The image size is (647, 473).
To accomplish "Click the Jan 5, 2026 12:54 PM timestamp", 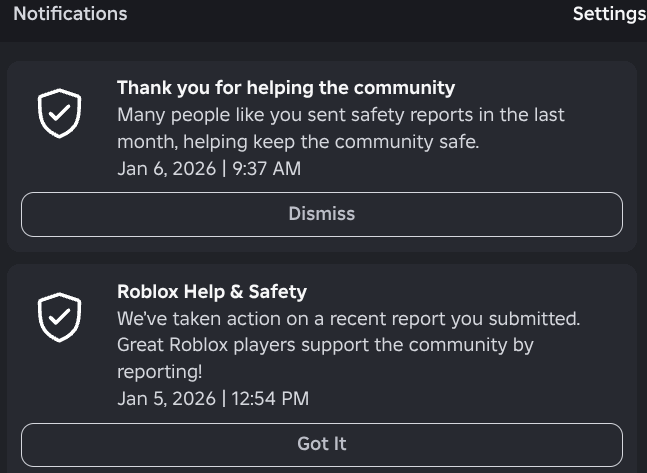I will [x=212, y=398].
